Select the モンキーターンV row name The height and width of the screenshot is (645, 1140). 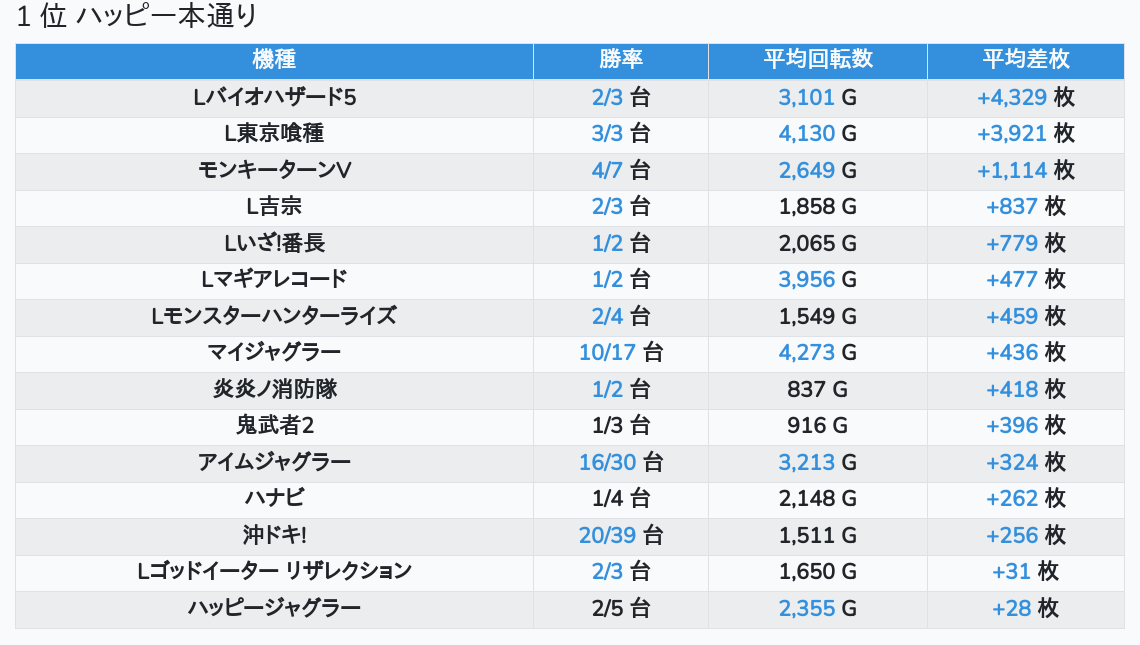[274, 171]
